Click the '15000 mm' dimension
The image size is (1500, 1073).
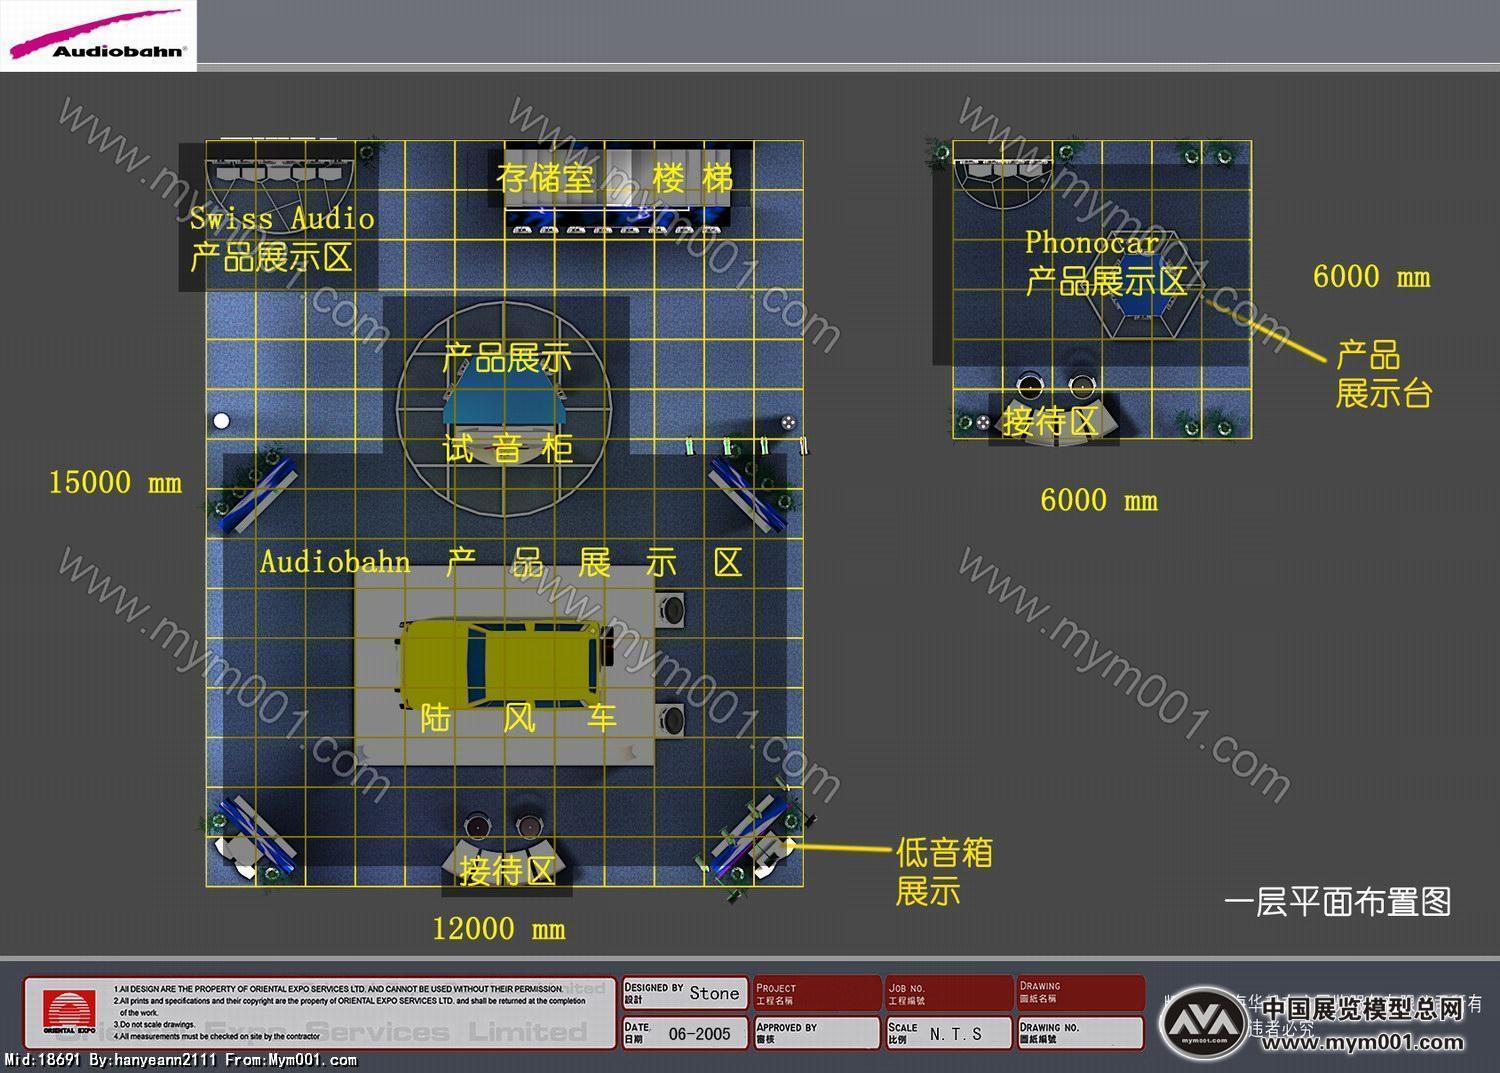(116, 482)
